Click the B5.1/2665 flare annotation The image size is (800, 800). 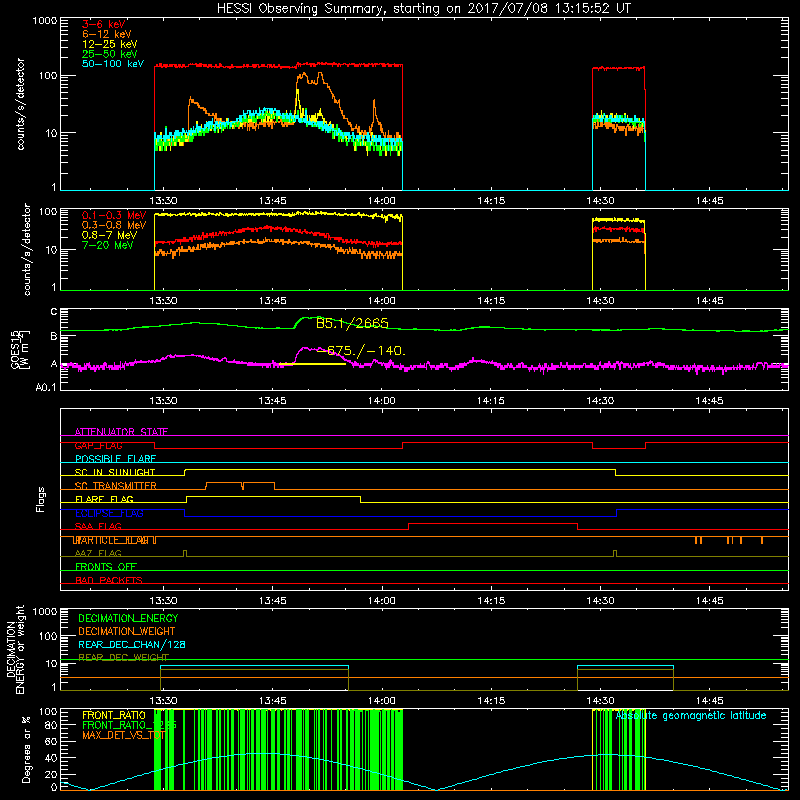point(352,323)
